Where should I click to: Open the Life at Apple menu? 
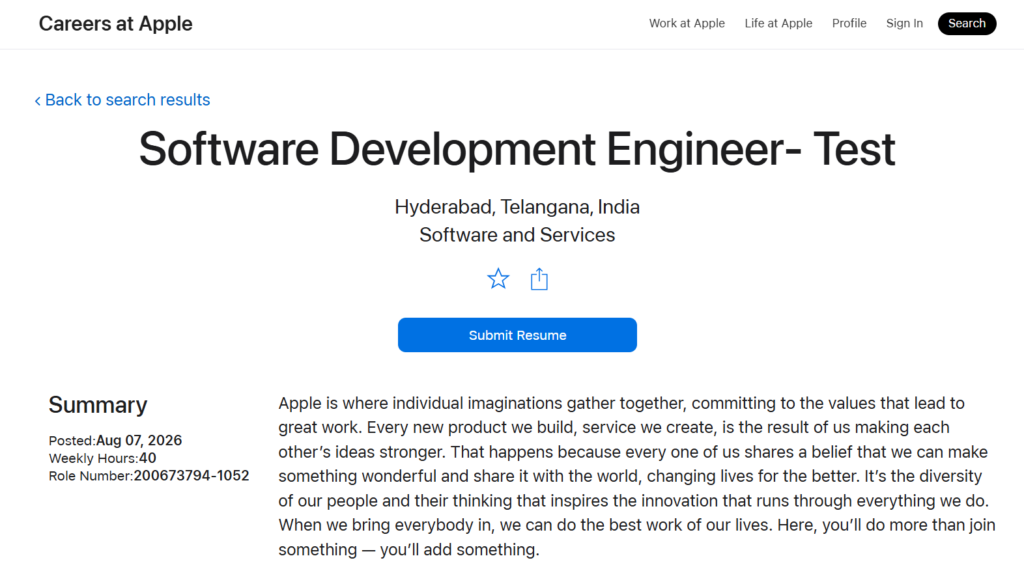778,24
